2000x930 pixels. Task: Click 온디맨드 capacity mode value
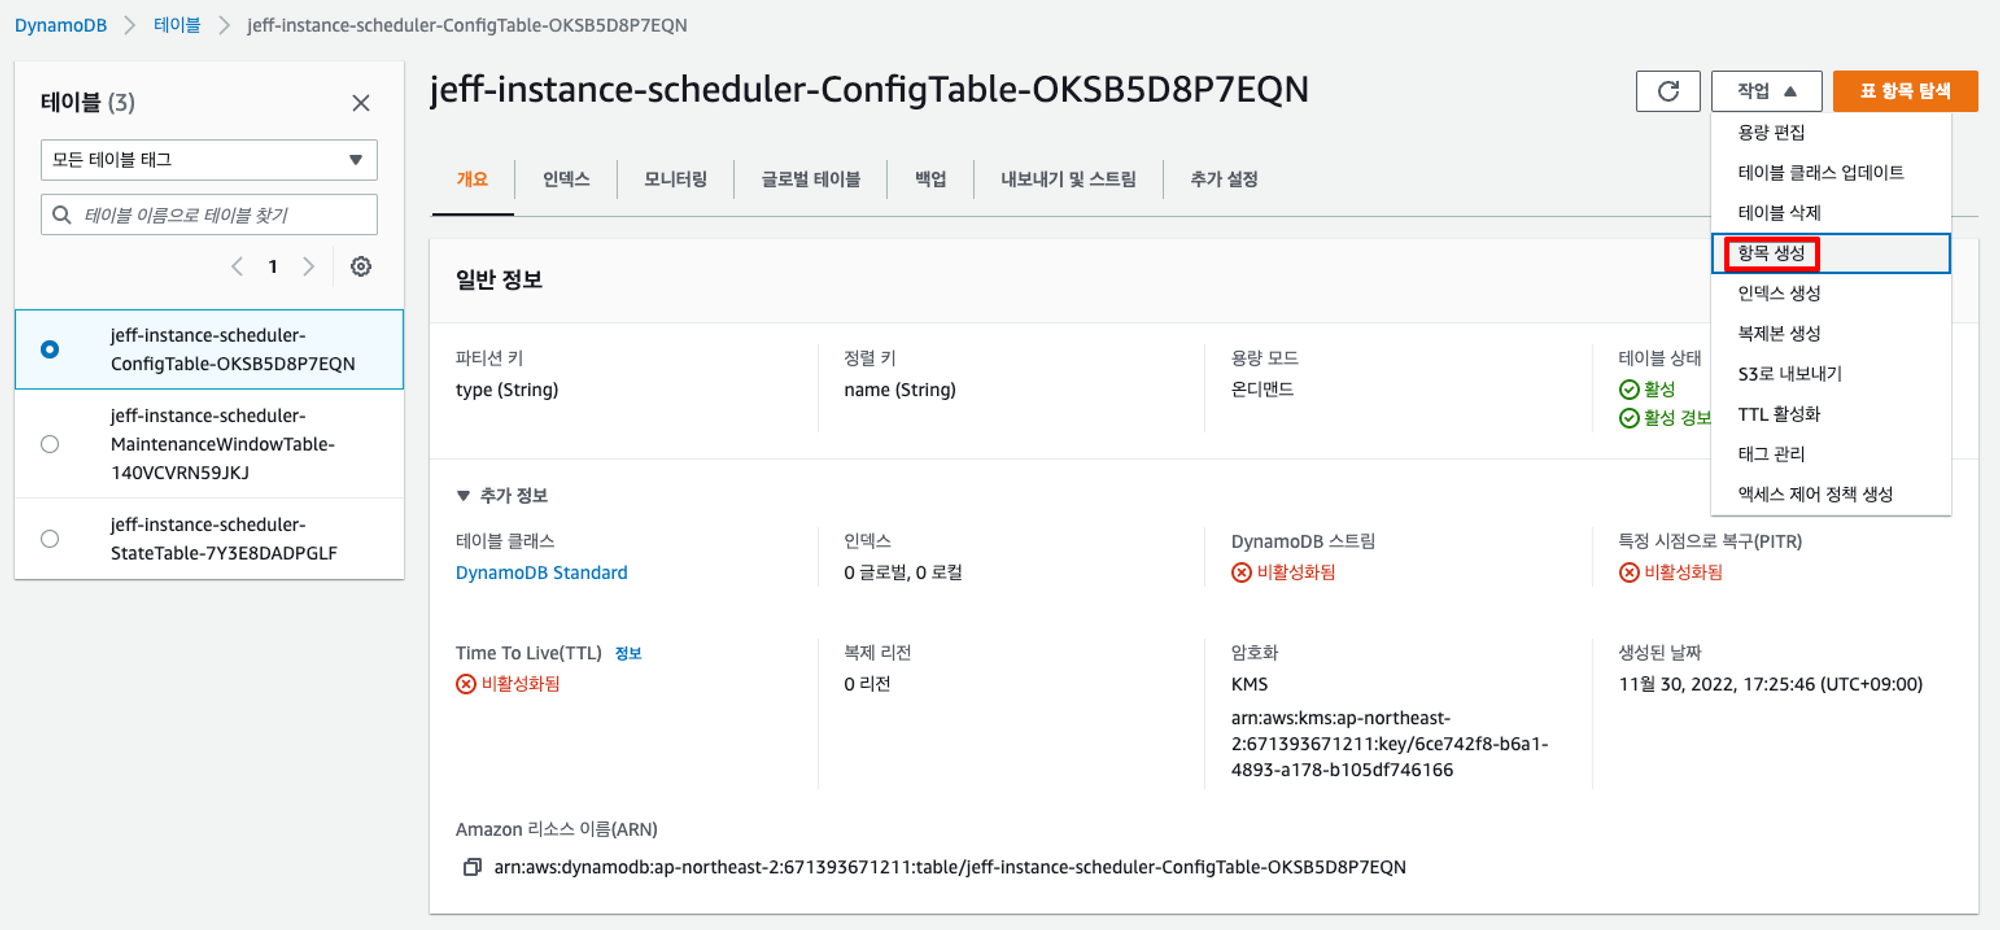pos(1262,389)
